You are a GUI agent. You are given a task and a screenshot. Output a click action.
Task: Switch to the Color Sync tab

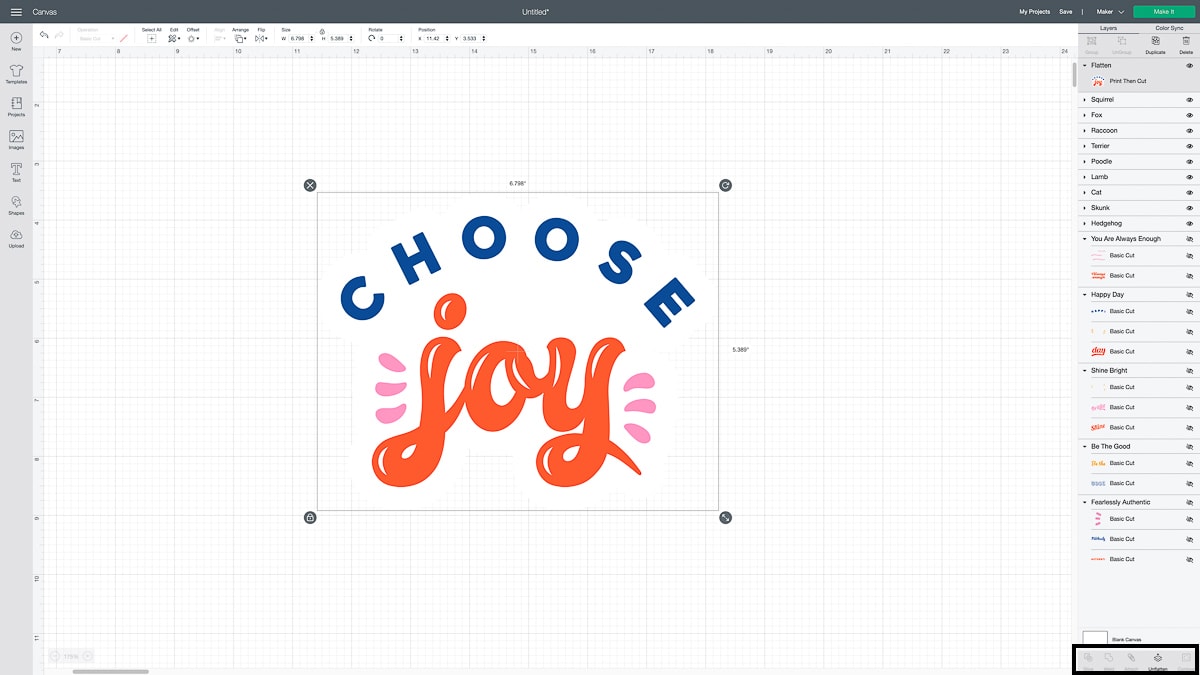point(1169,28)
